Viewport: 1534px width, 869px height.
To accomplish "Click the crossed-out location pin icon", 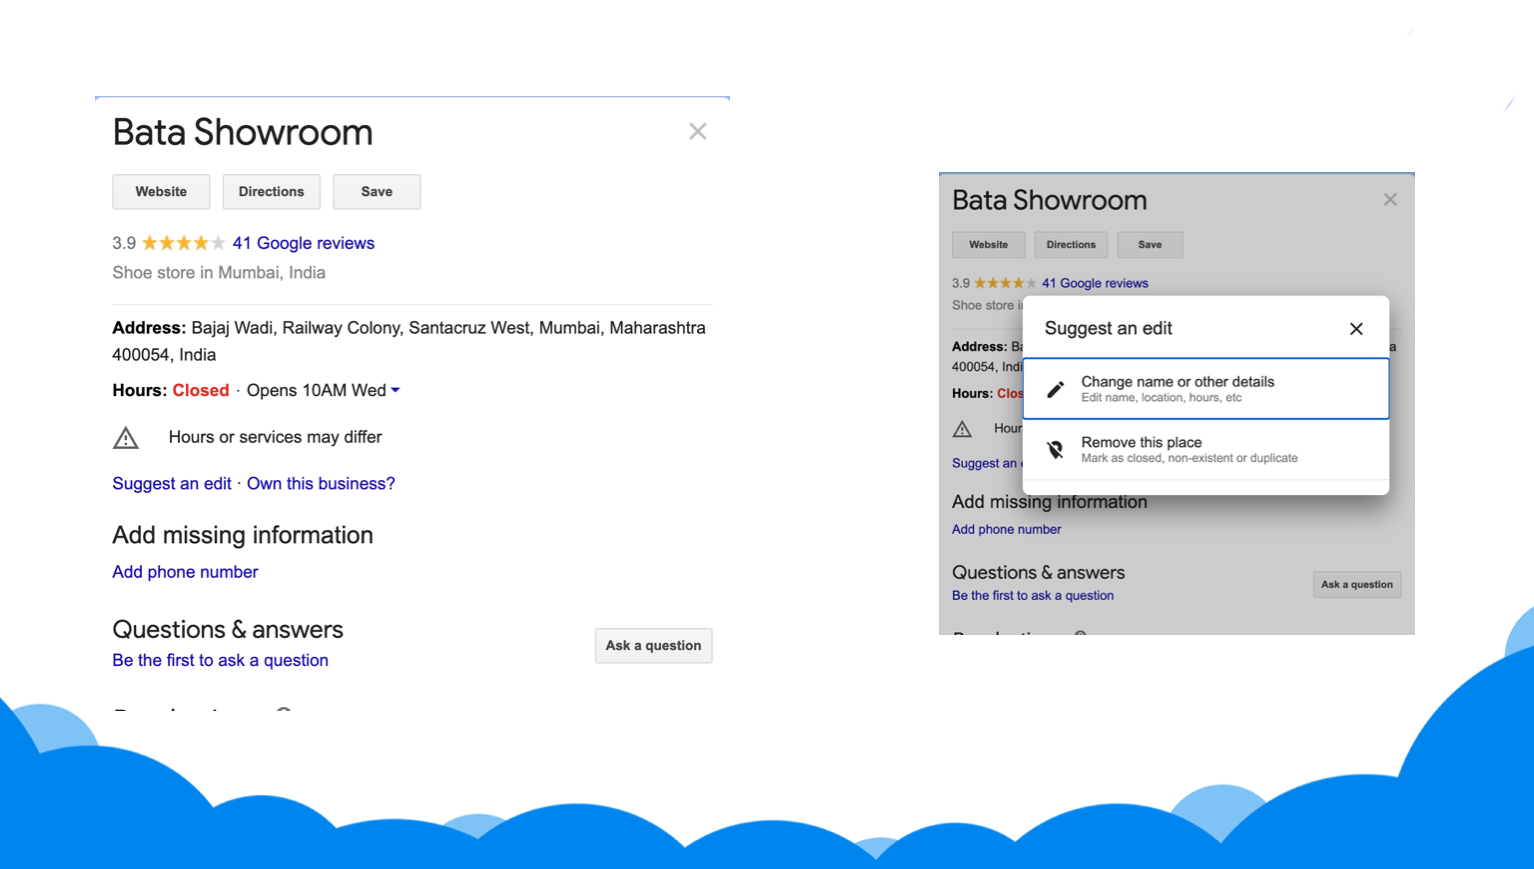I will click(x=1055, y=450).
